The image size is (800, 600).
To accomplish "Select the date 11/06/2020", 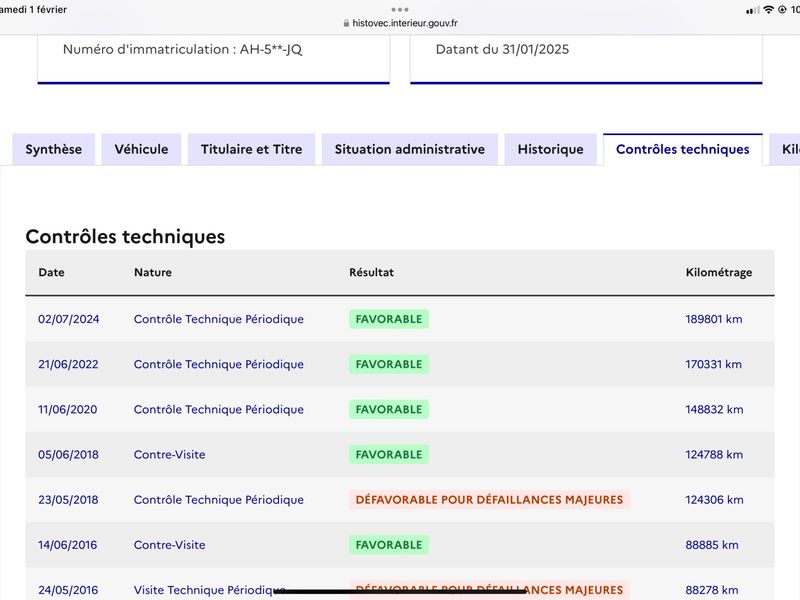I will click(68, 410).
